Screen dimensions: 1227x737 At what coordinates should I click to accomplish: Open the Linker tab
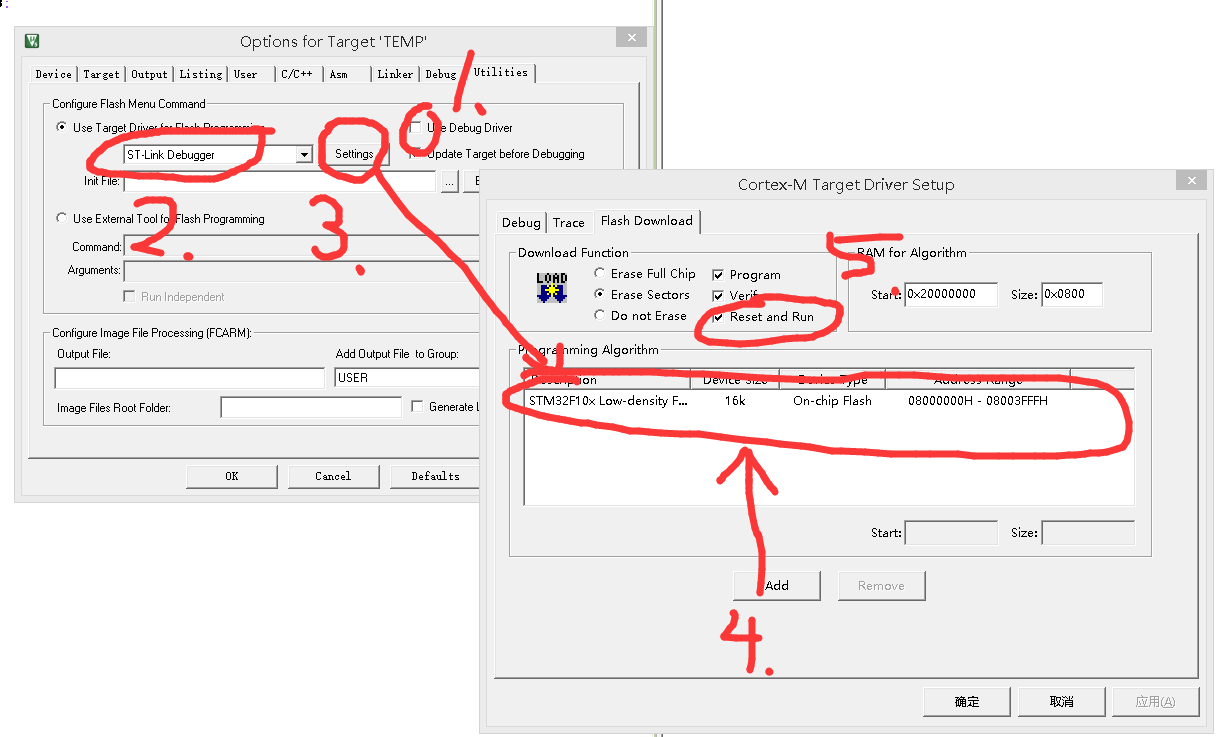coord(395,74)
